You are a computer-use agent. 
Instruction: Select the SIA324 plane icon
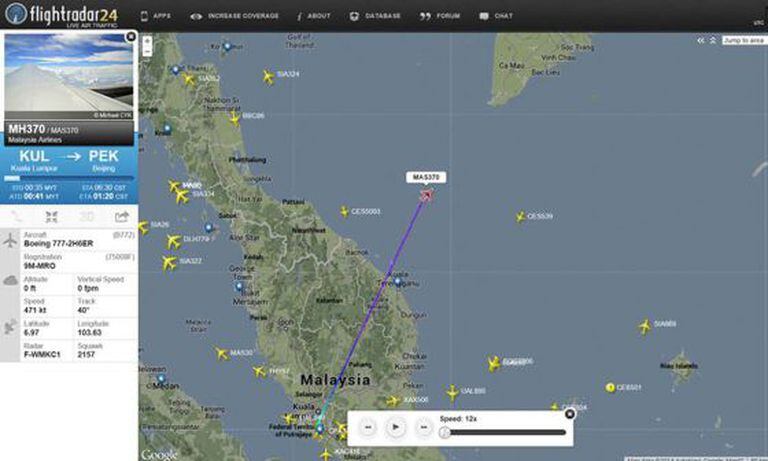268,77
